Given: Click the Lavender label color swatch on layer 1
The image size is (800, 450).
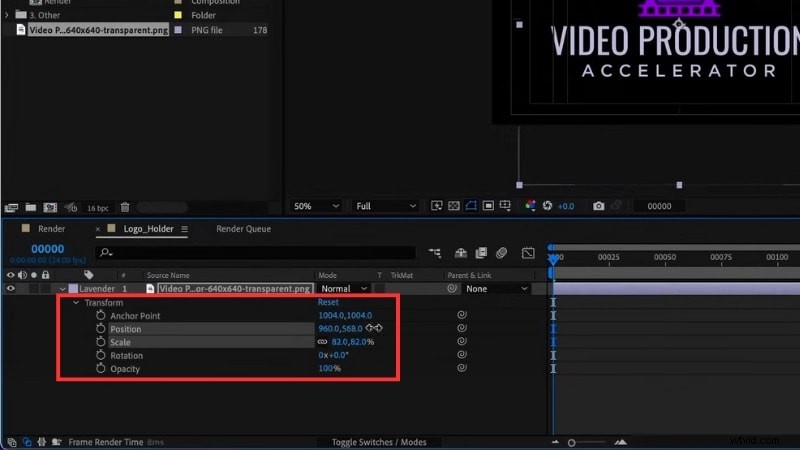Looking at the screenshot, I should 73,288.
